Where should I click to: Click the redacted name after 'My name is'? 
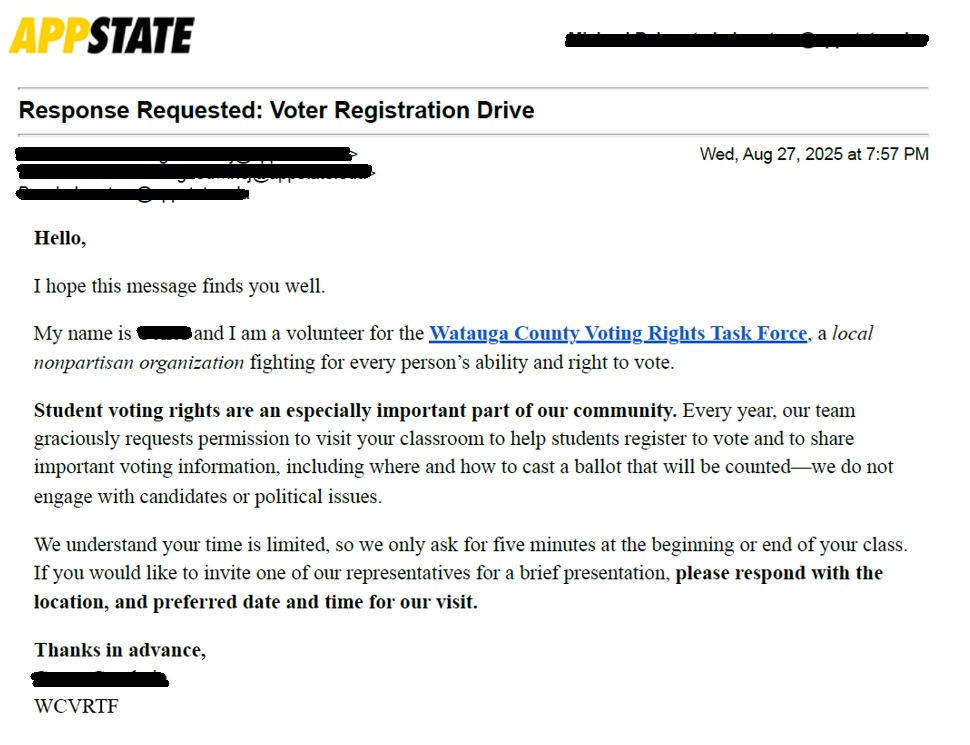tap(164, 333)
